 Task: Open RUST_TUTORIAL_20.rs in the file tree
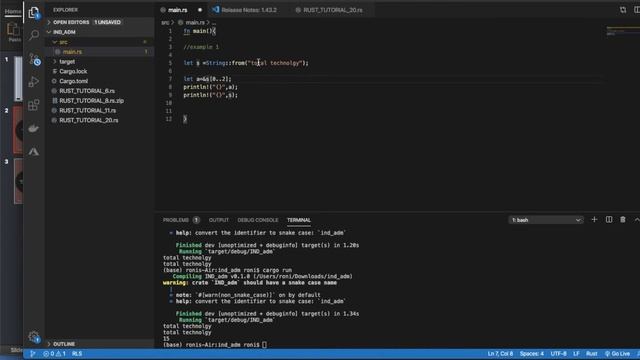coord(89,120)
